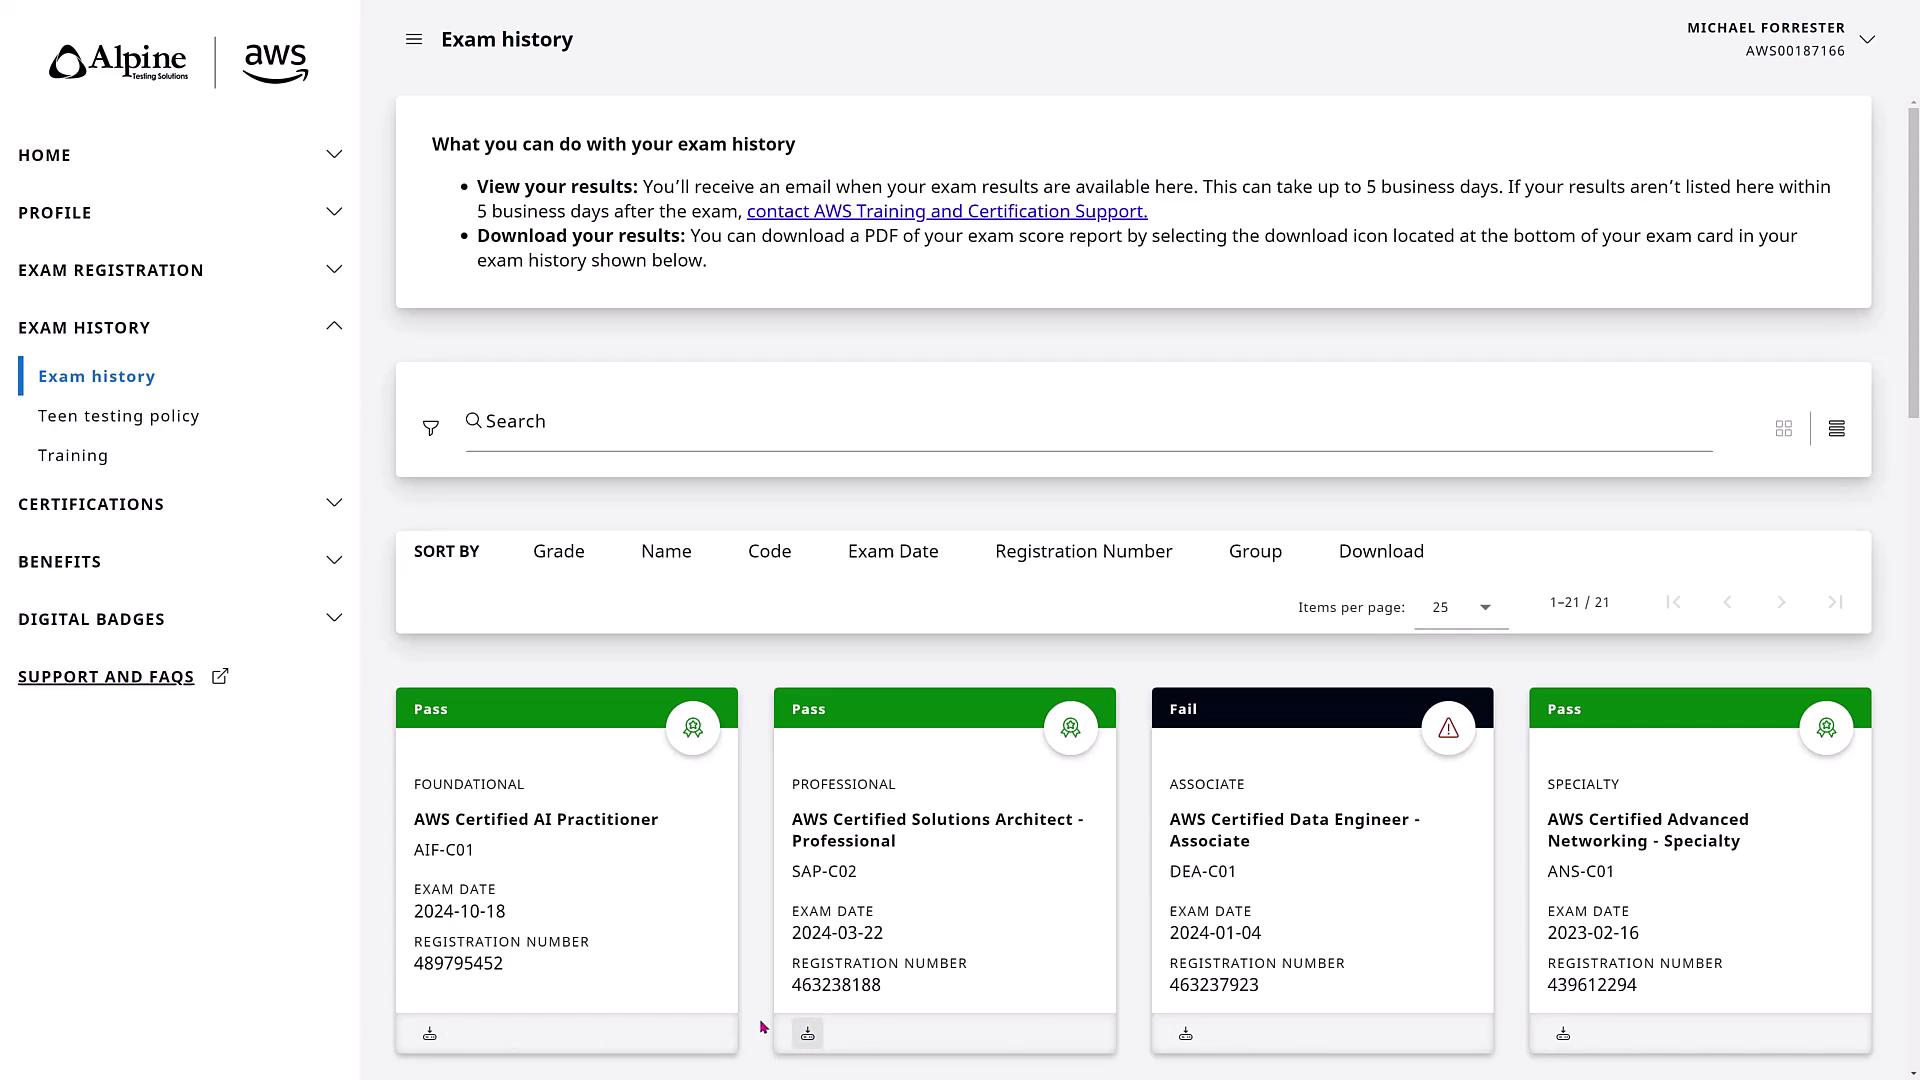Screen dimensions: 1920x1080
Task: Go to Training in the sidebar
Action: [73, 455]
